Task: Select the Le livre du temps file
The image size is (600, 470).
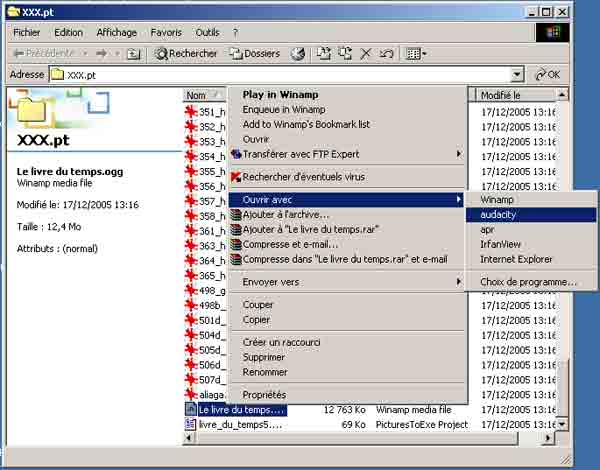Action: (x=236, y=410)
